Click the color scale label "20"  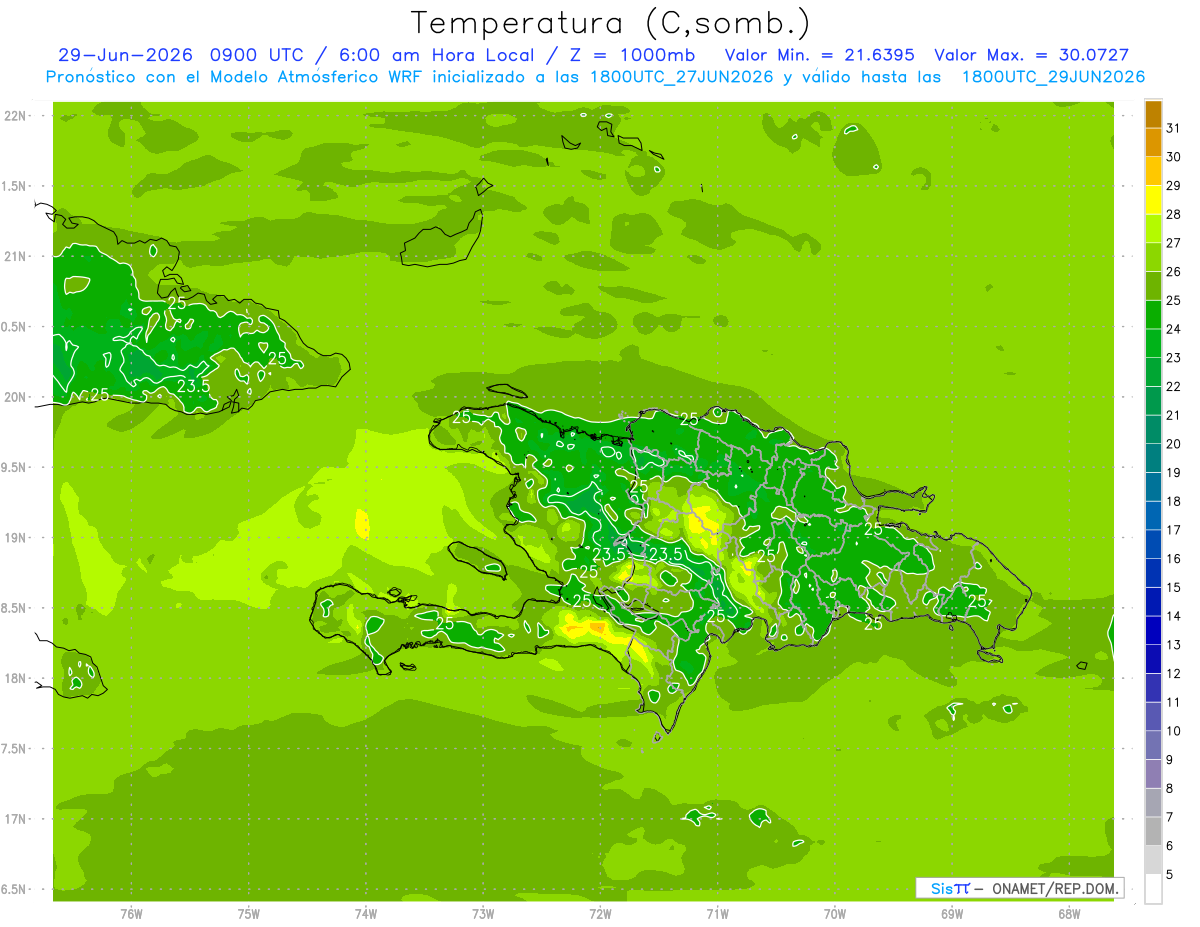[x=1174, y=444]
